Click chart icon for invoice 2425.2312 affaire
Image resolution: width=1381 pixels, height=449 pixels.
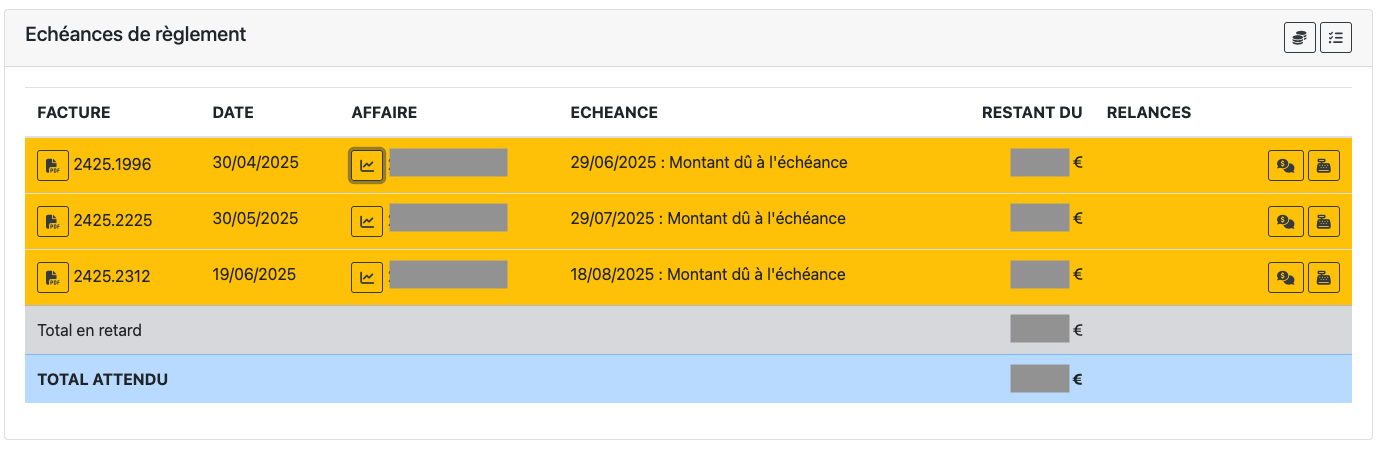click(x=367, y=277)
